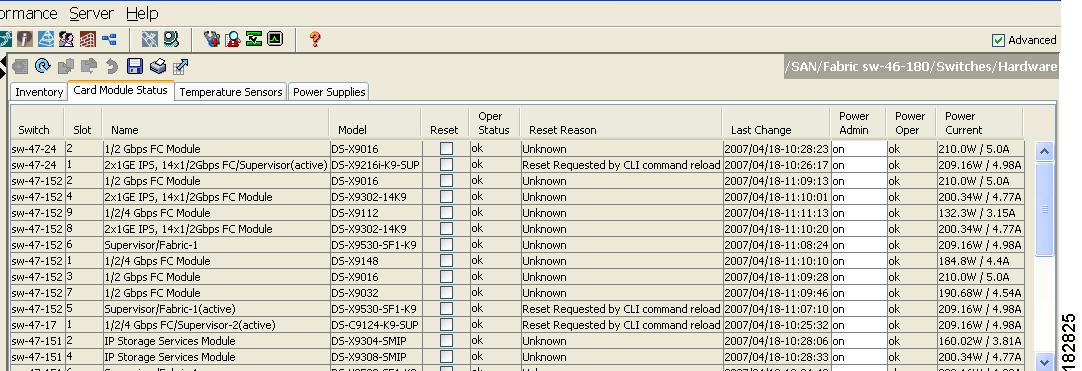Check Reset for DS-C9124-K9-SUP row

pyautogui.click(x=446, y=324)
